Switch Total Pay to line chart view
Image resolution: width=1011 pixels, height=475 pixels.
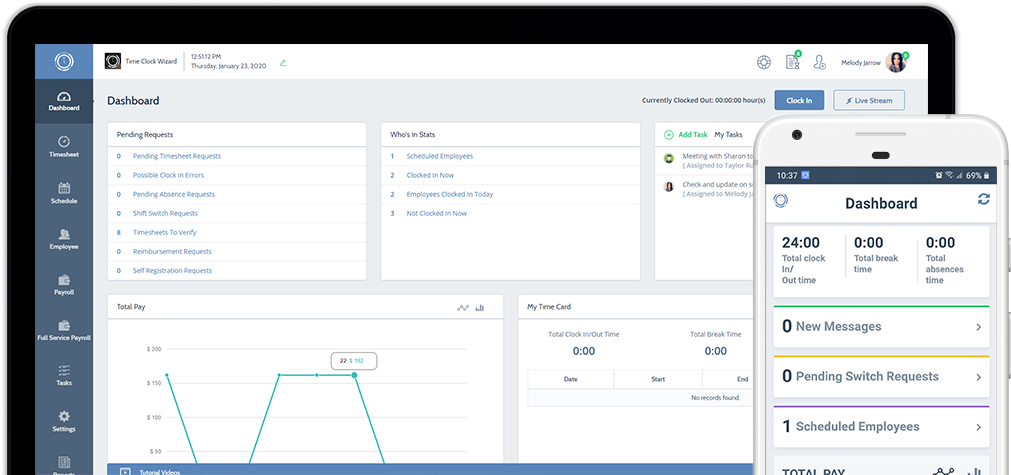tap(463, 308)
